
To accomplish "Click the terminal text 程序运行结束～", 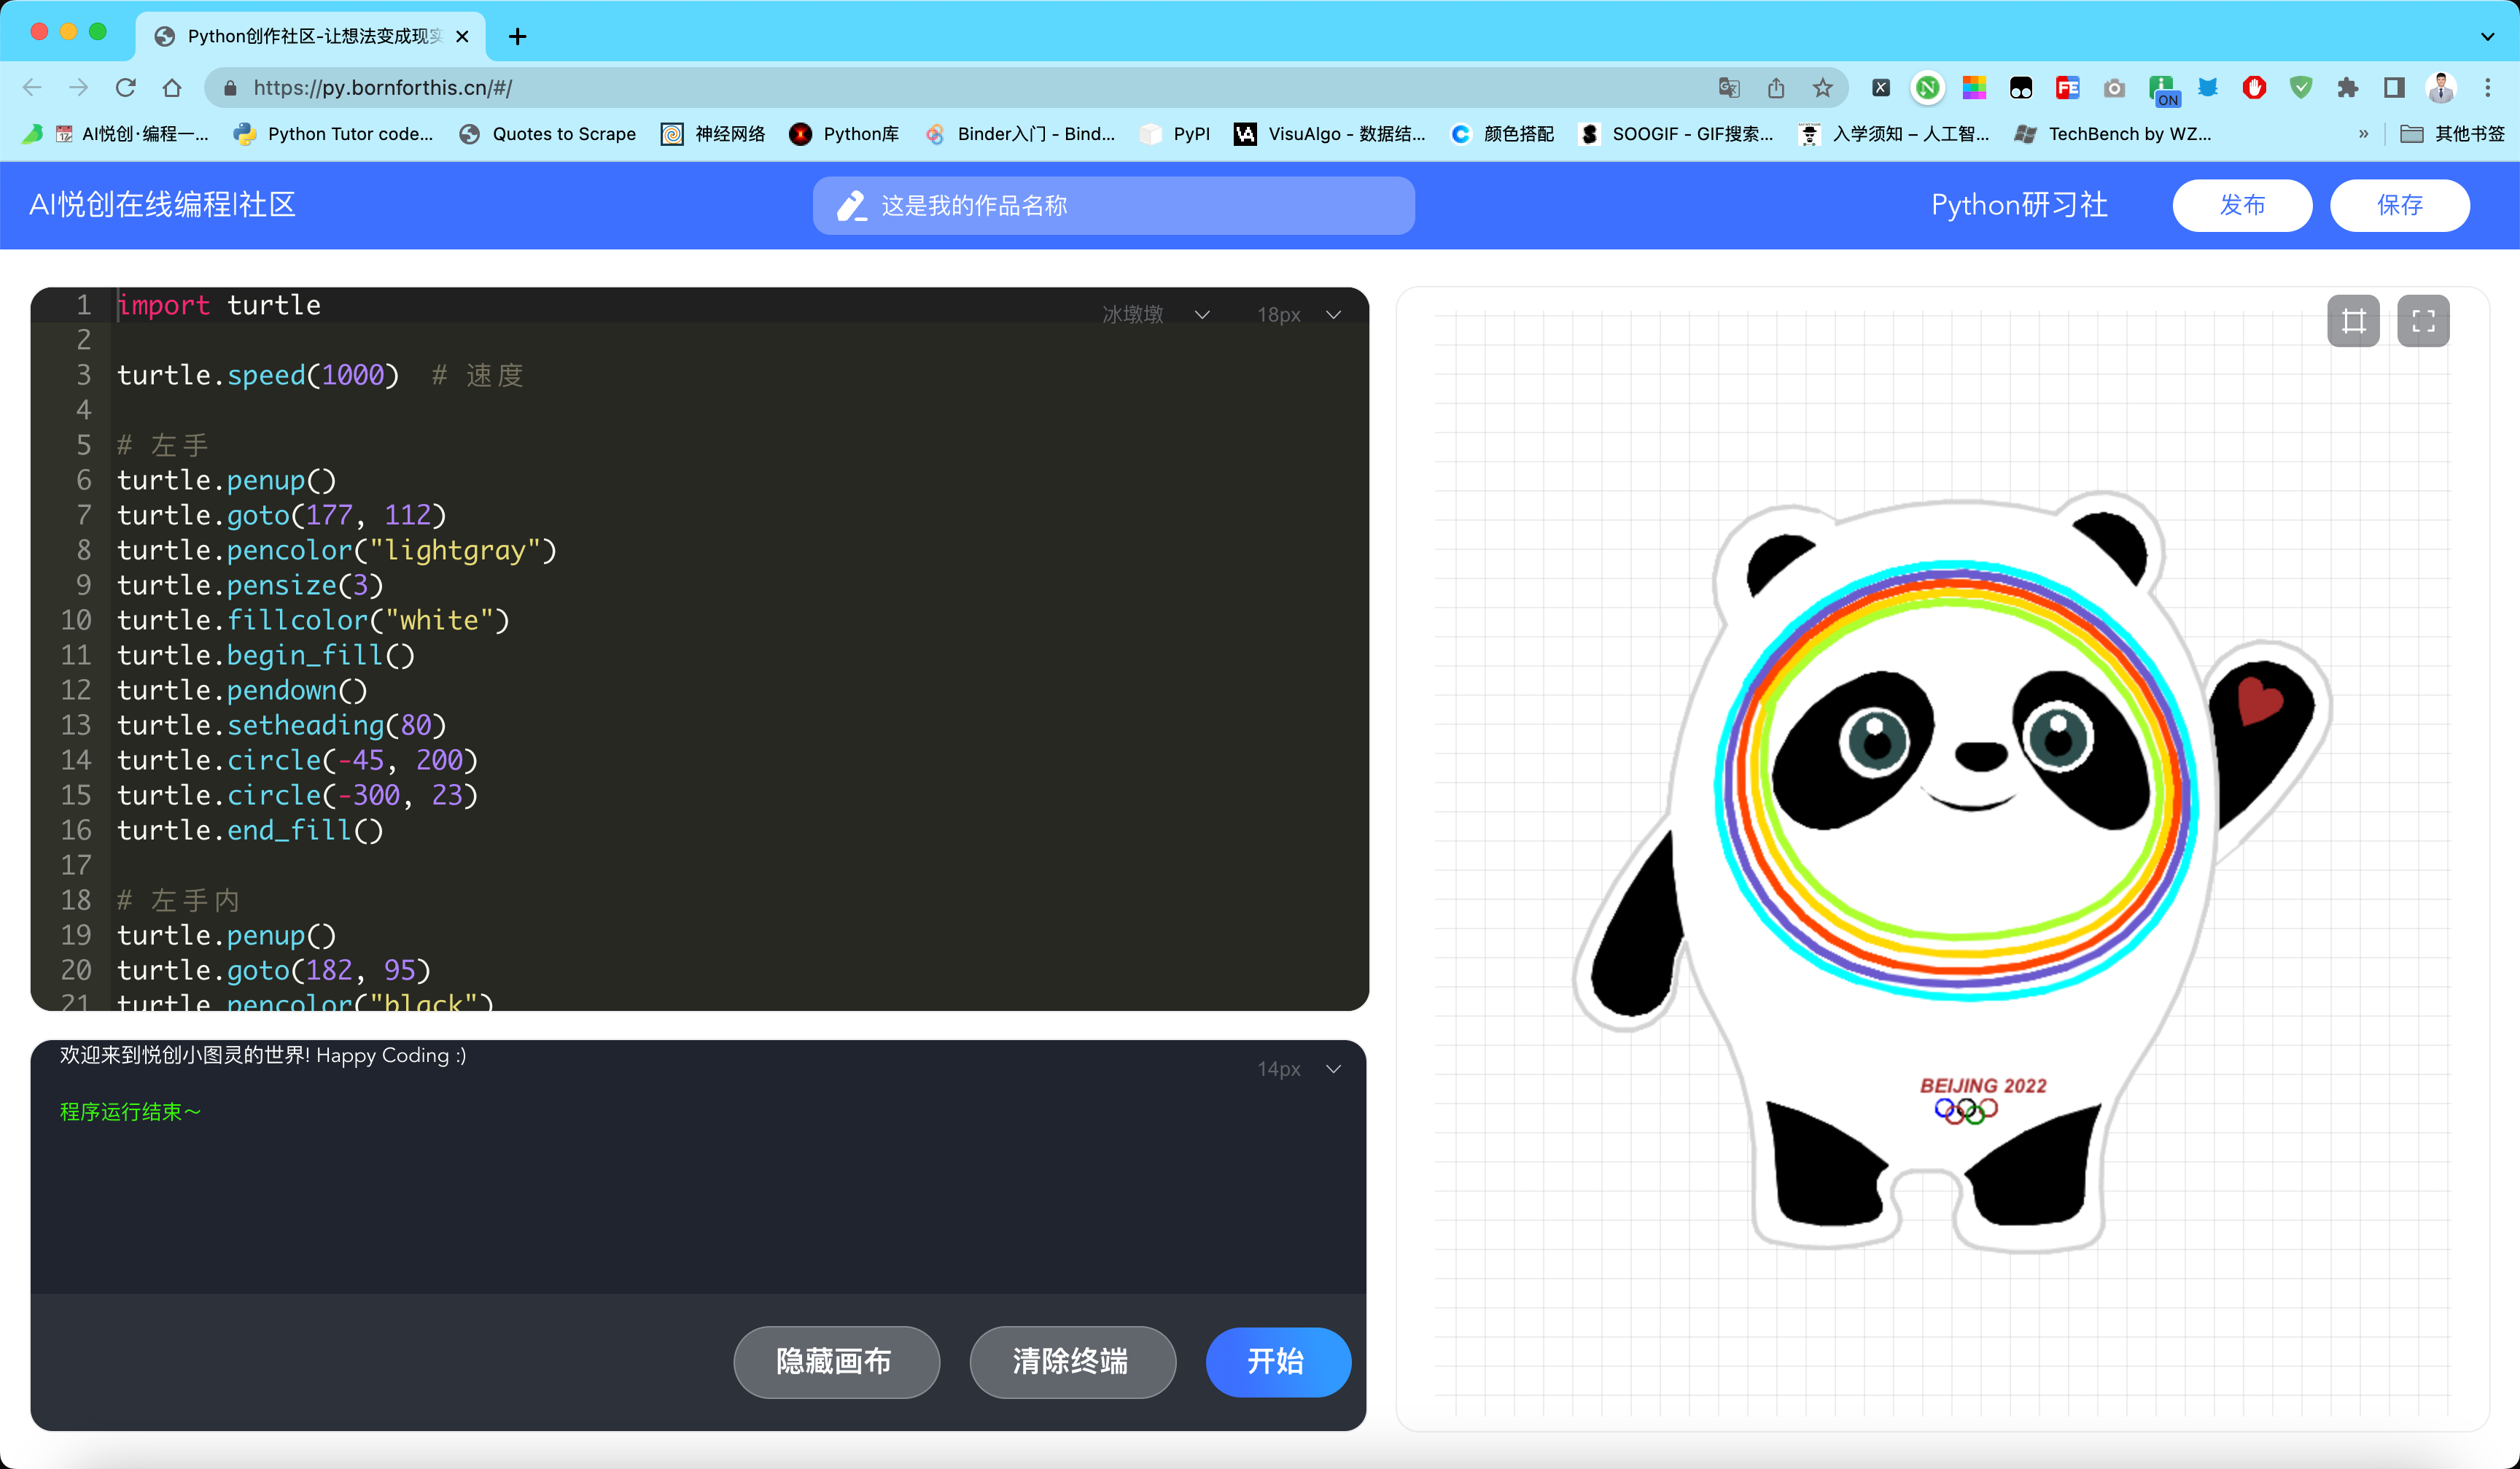I will pyautogui.click(x=130, y=1112).
